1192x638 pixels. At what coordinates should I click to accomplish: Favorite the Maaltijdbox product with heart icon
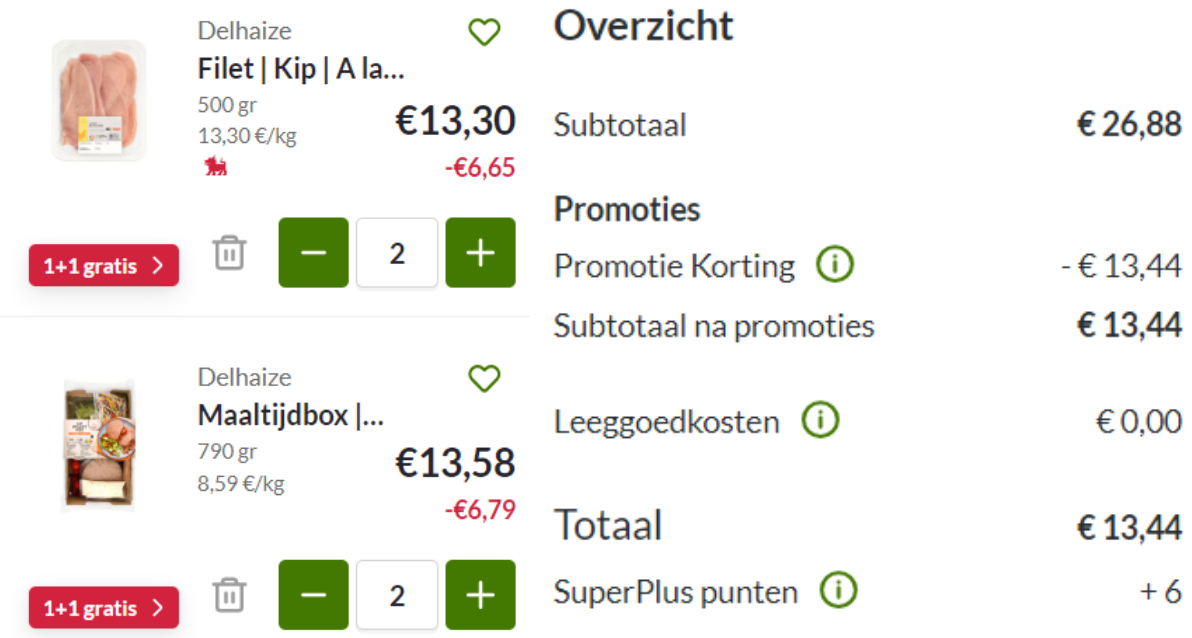click(483, 378)
